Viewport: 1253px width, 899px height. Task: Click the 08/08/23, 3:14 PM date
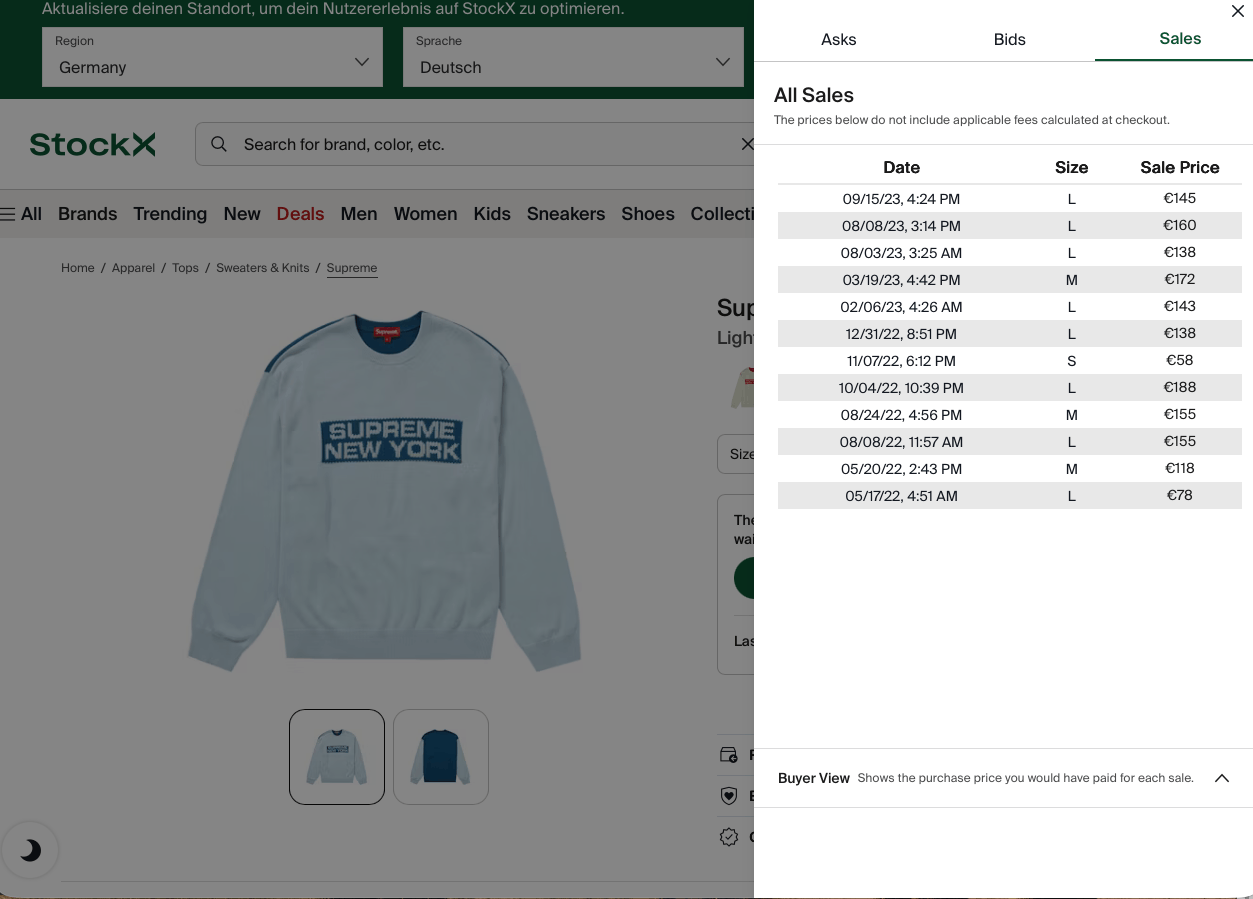point(901,226)
